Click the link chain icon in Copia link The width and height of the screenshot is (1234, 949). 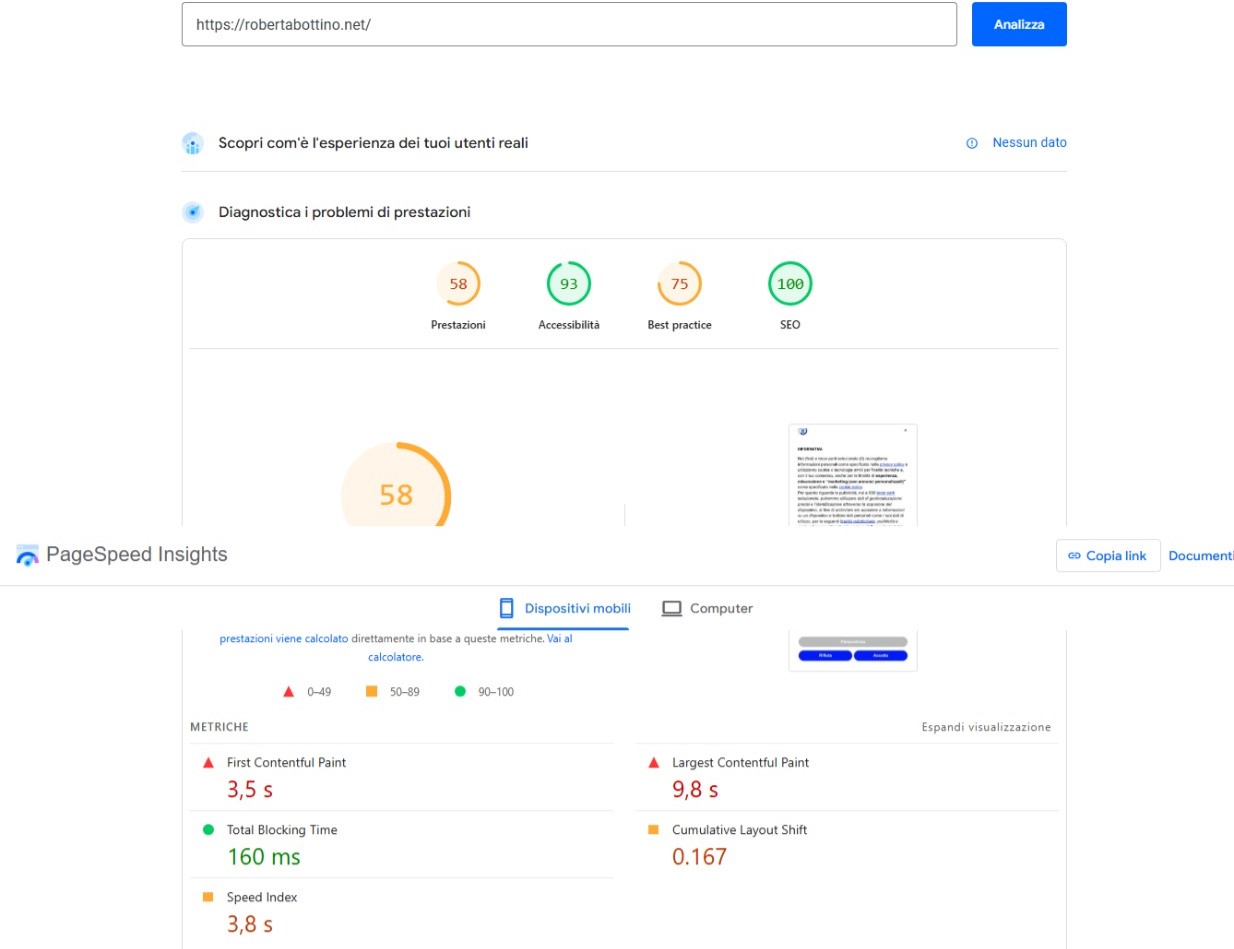click(x=1075, y=555)
